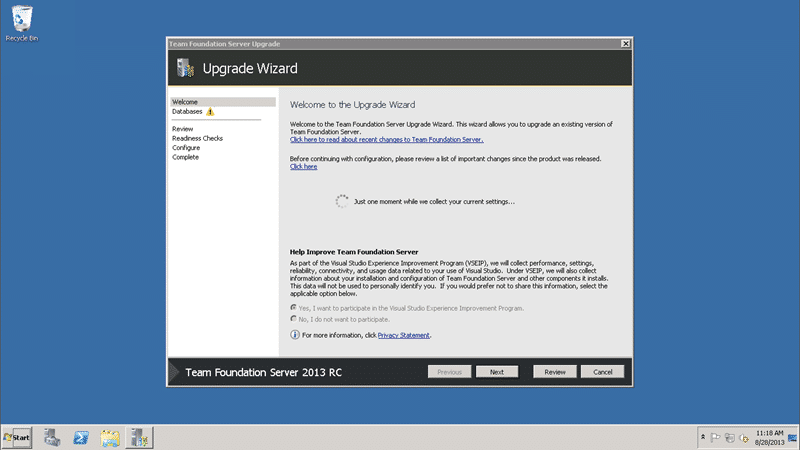Select No, I do not want to participate

tap(293, 319)
